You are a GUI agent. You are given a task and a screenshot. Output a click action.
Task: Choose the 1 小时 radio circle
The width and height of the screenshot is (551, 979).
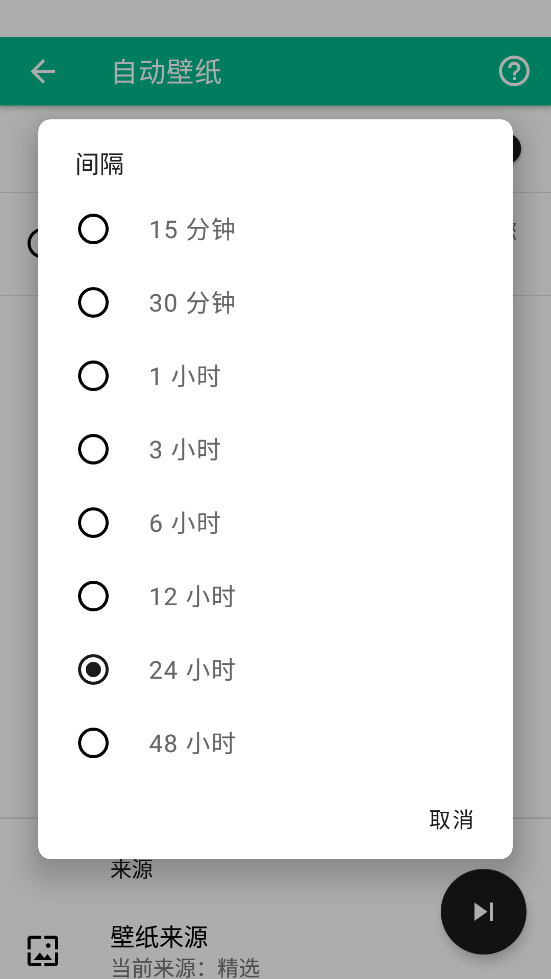pos(93,376)
